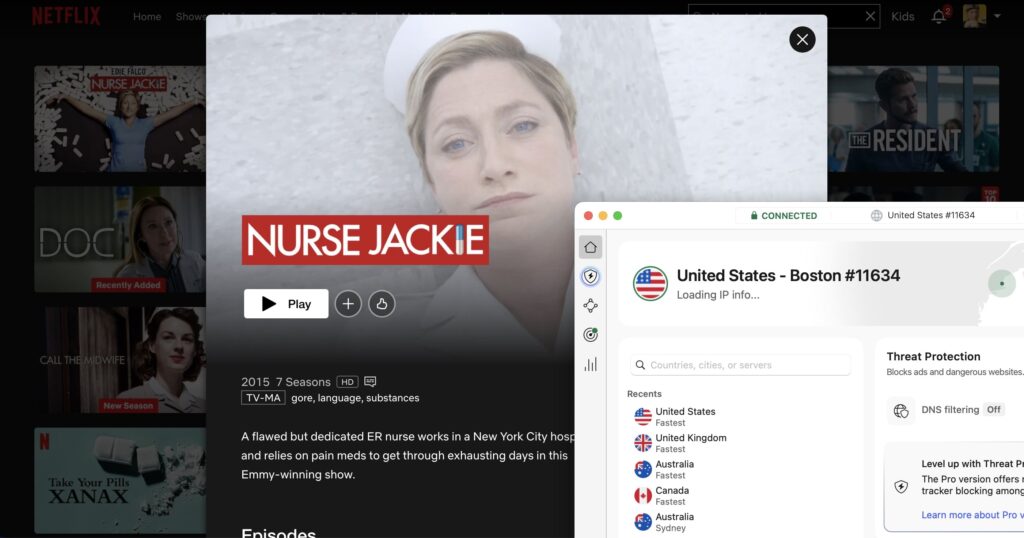Follow the Learn more about Pro link
The height and width of the screenshot is (538, 1024).
(x=971, y=515)
